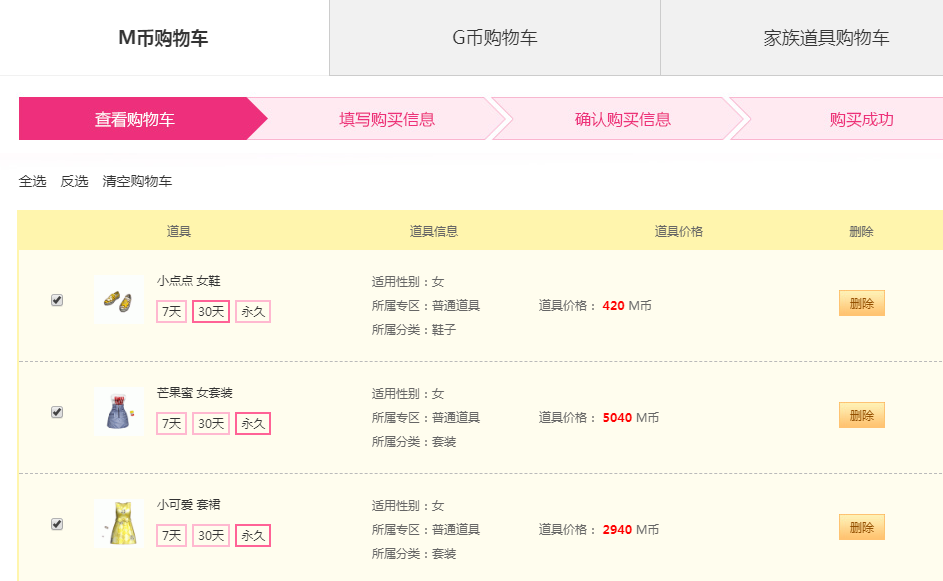
Task: Choose 永久 duration for 小点点 女鞋
Action: (253, 312)
